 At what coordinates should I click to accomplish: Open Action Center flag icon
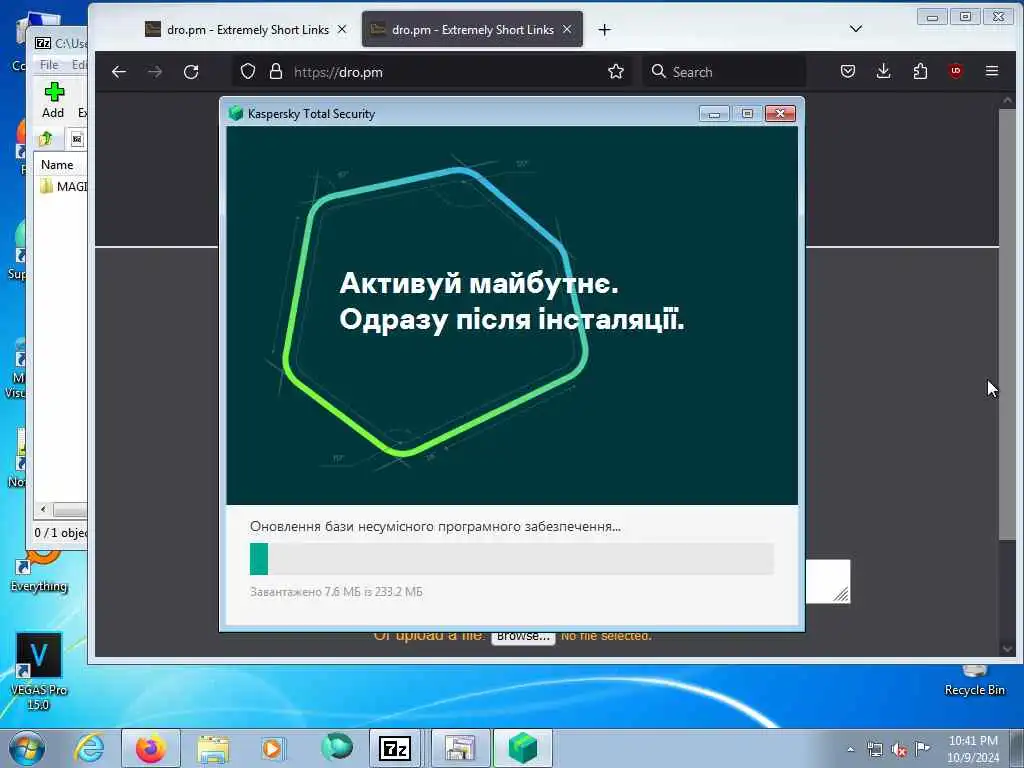pos(922,748)
